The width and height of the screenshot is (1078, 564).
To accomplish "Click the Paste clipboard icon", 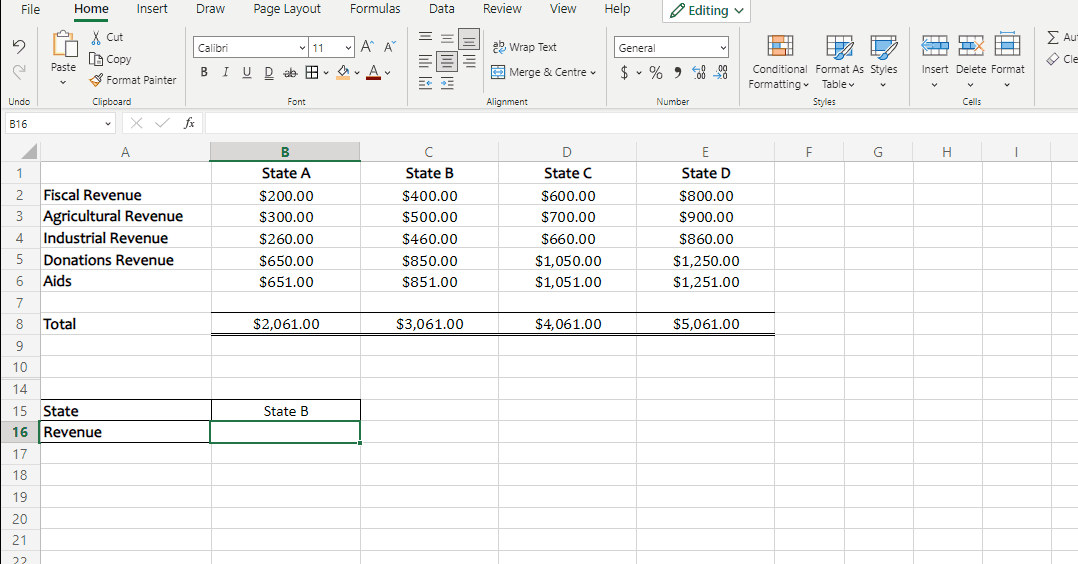I will [x=64, y=44].
